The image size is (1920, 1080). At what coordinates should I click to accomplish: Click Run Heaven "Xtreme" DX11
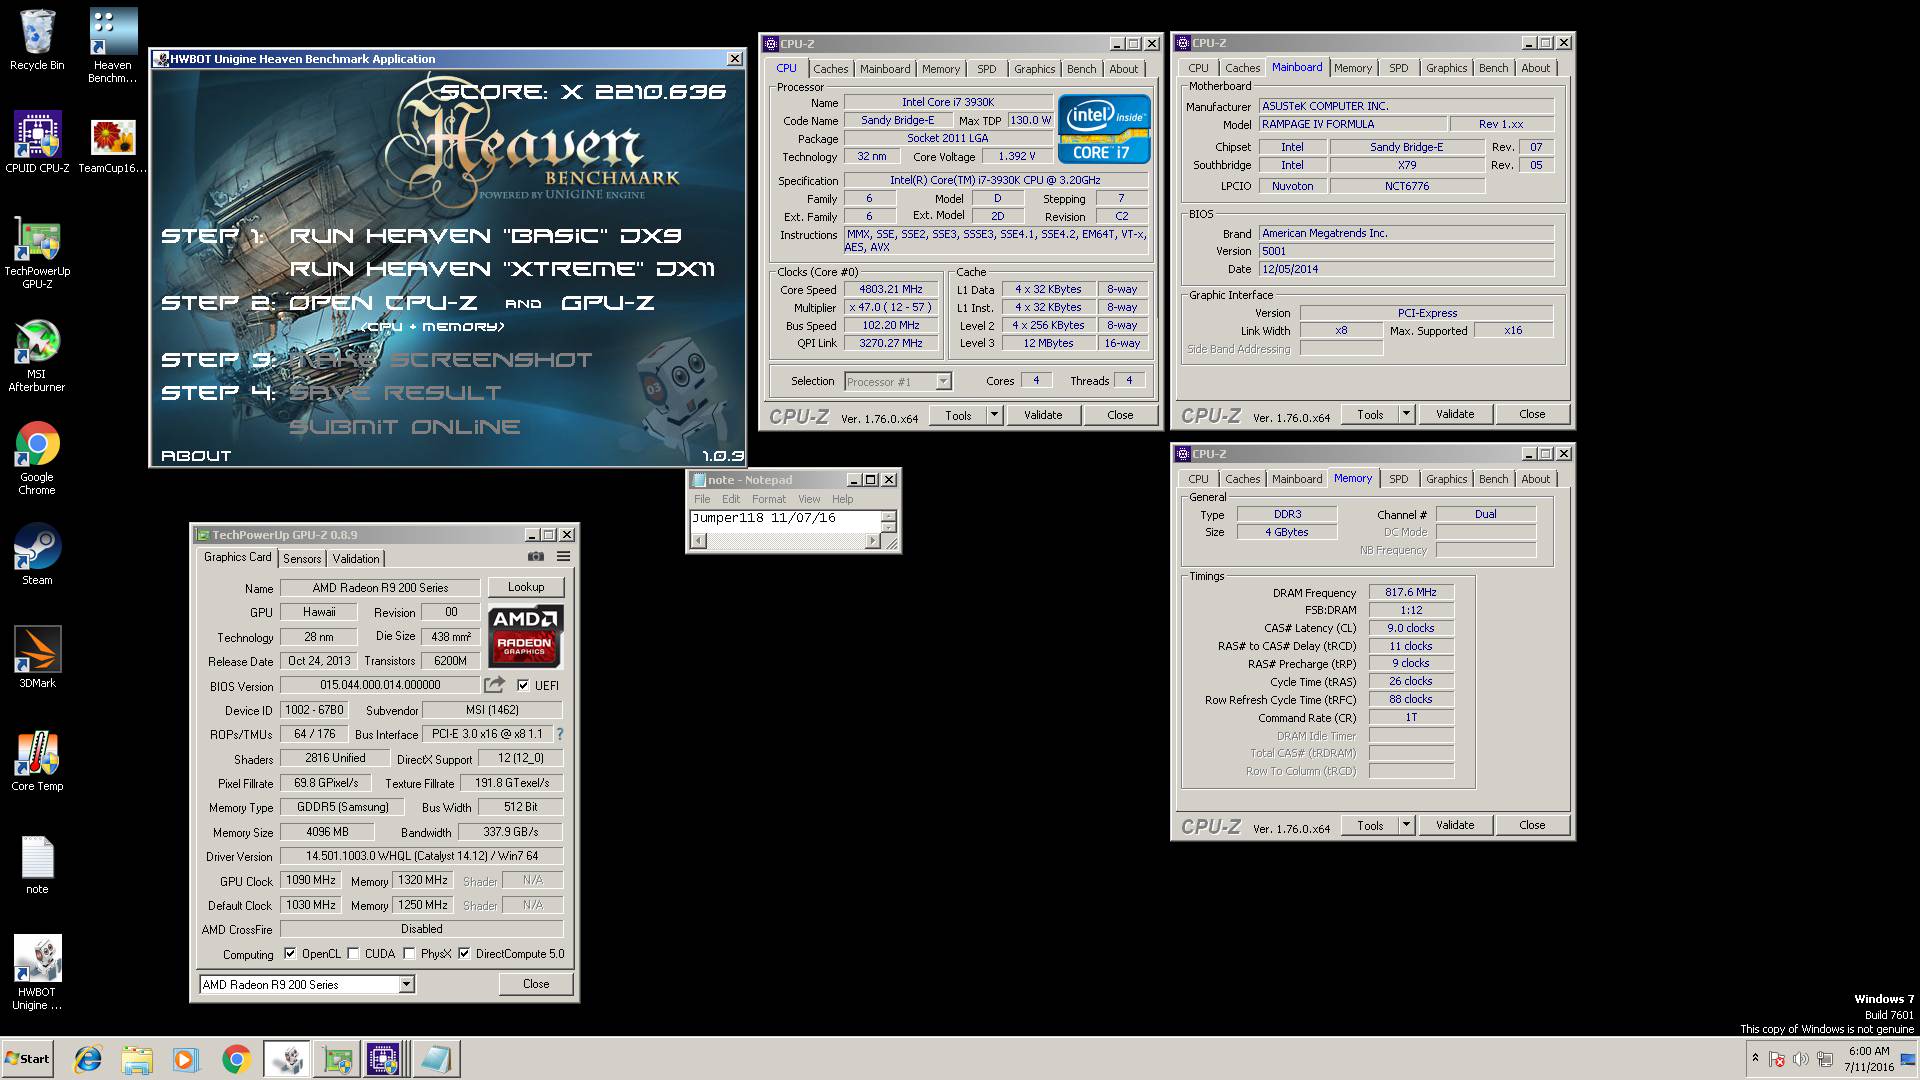click(502, 269)
